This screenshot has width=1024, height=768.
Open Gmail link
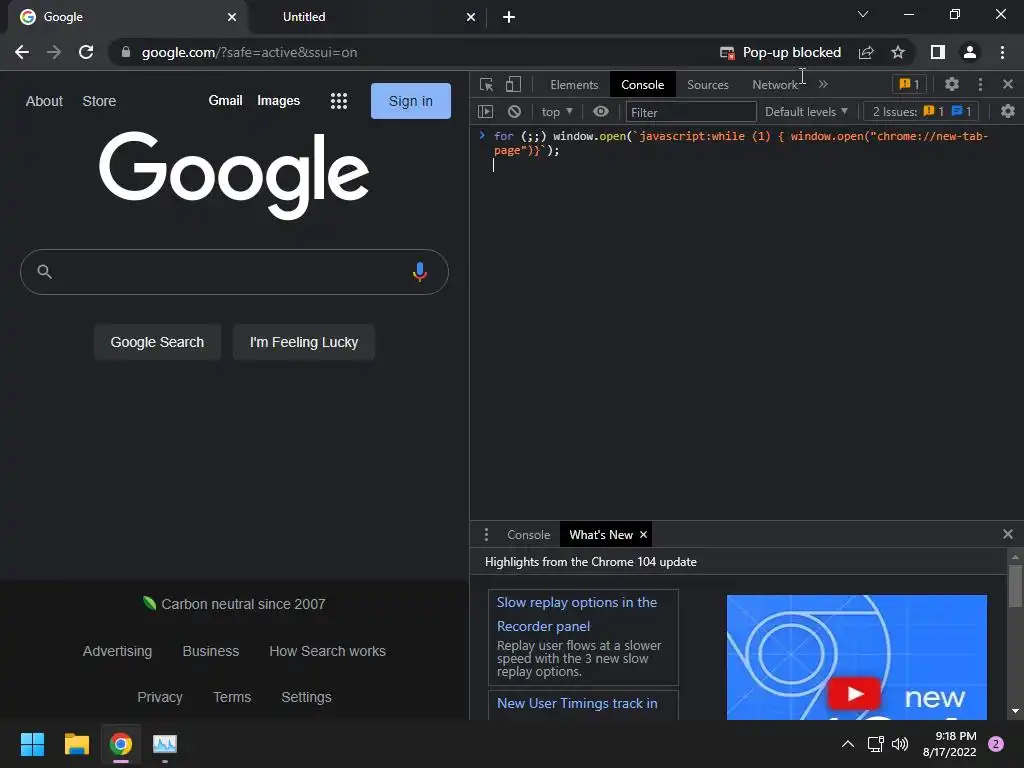[225, 101]
